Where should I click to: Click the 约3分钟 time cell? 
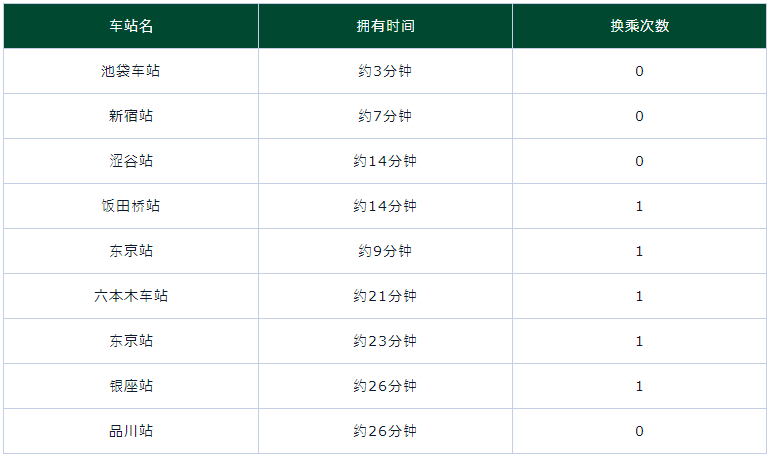coord(385,71)
